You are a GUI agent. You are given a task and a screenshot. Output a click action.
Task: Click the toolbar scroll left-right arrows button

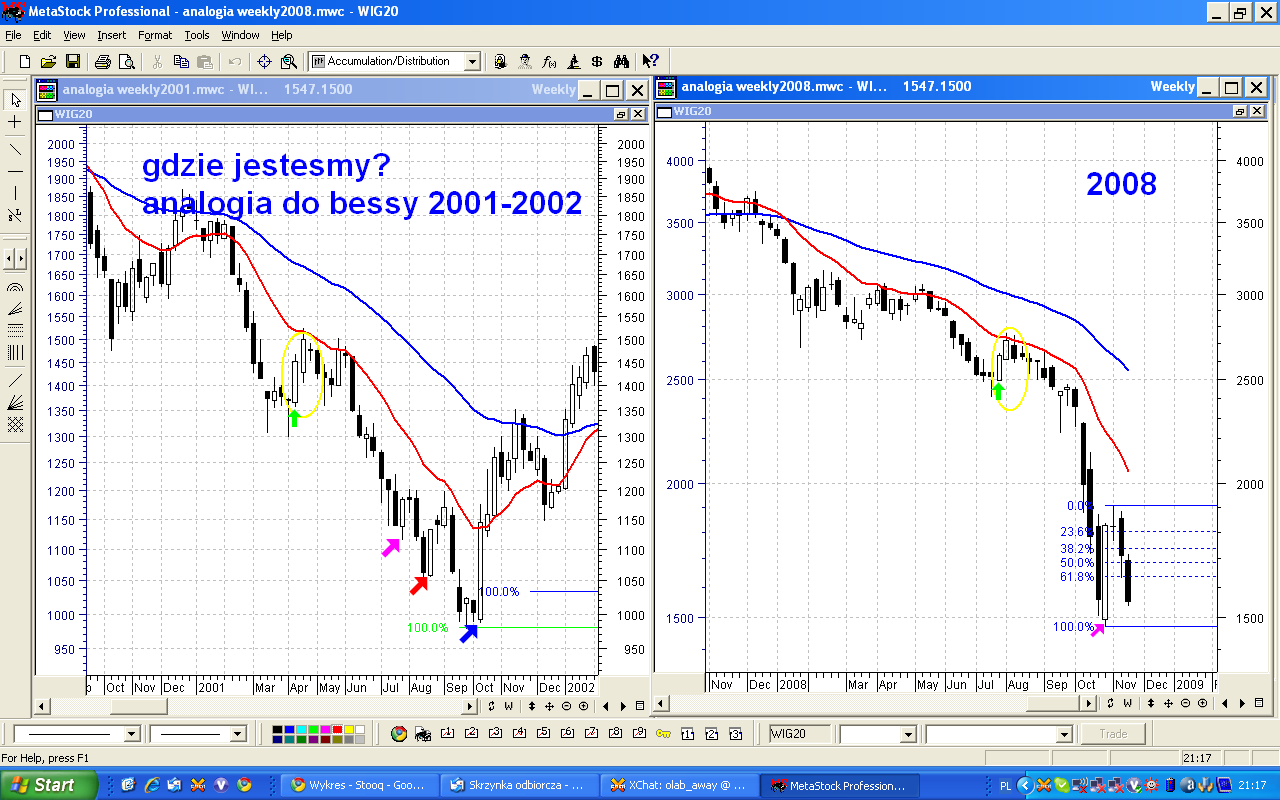[x=15, y=259]
